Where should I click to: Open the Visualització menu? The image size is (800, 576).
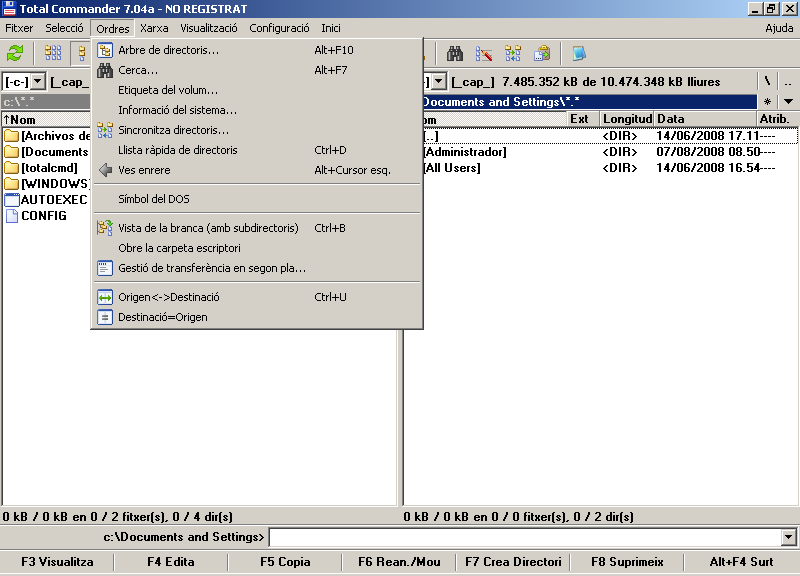[209, 28]
